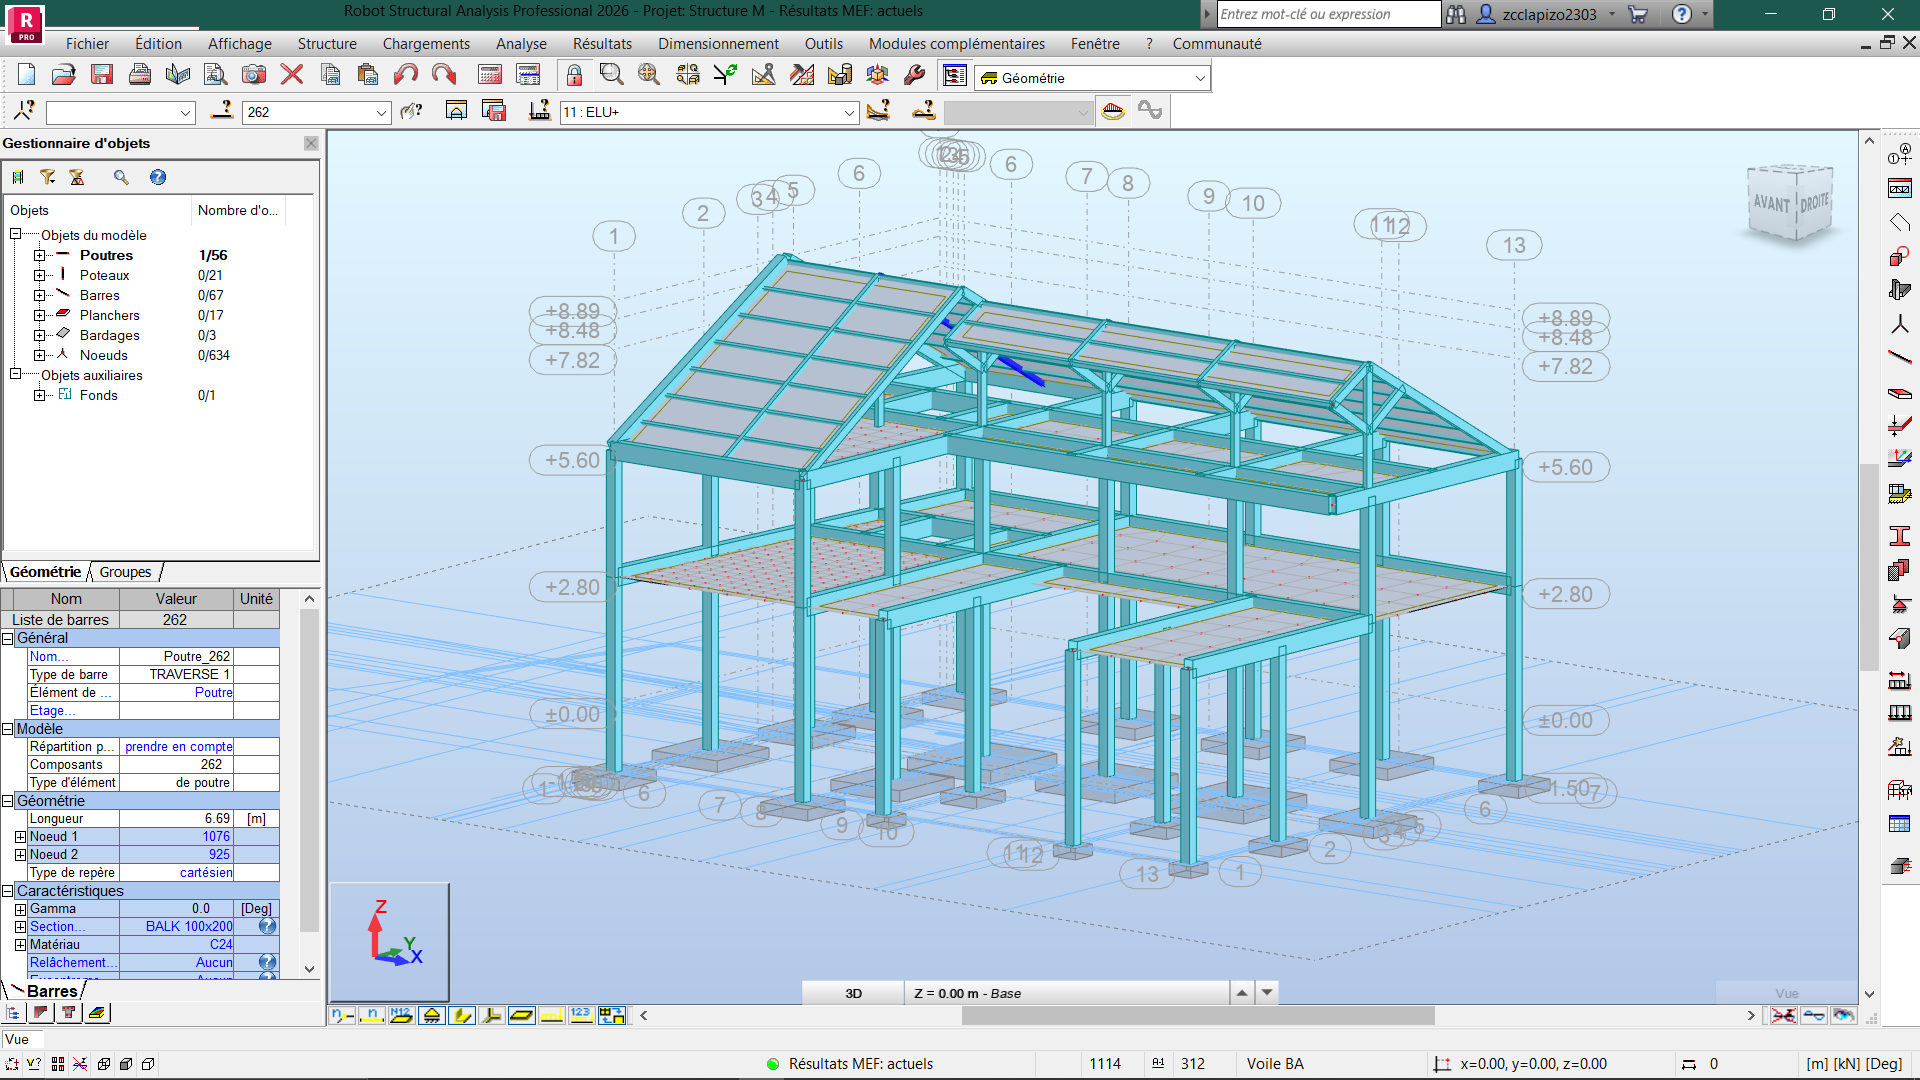This screenshot has height=1080, width=1920.
Task: Expand the Poteaux tree node
Action: coord(39,275)
